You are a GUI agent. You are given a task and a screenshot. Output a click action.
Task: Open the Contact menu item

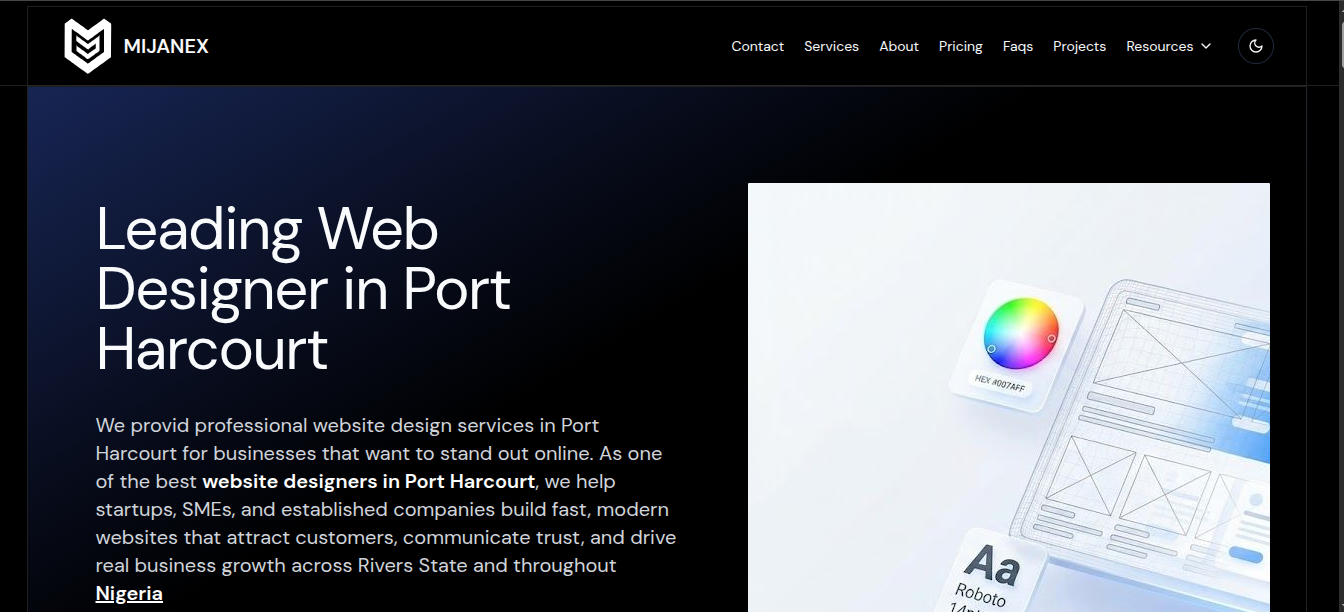coord(757,46)
